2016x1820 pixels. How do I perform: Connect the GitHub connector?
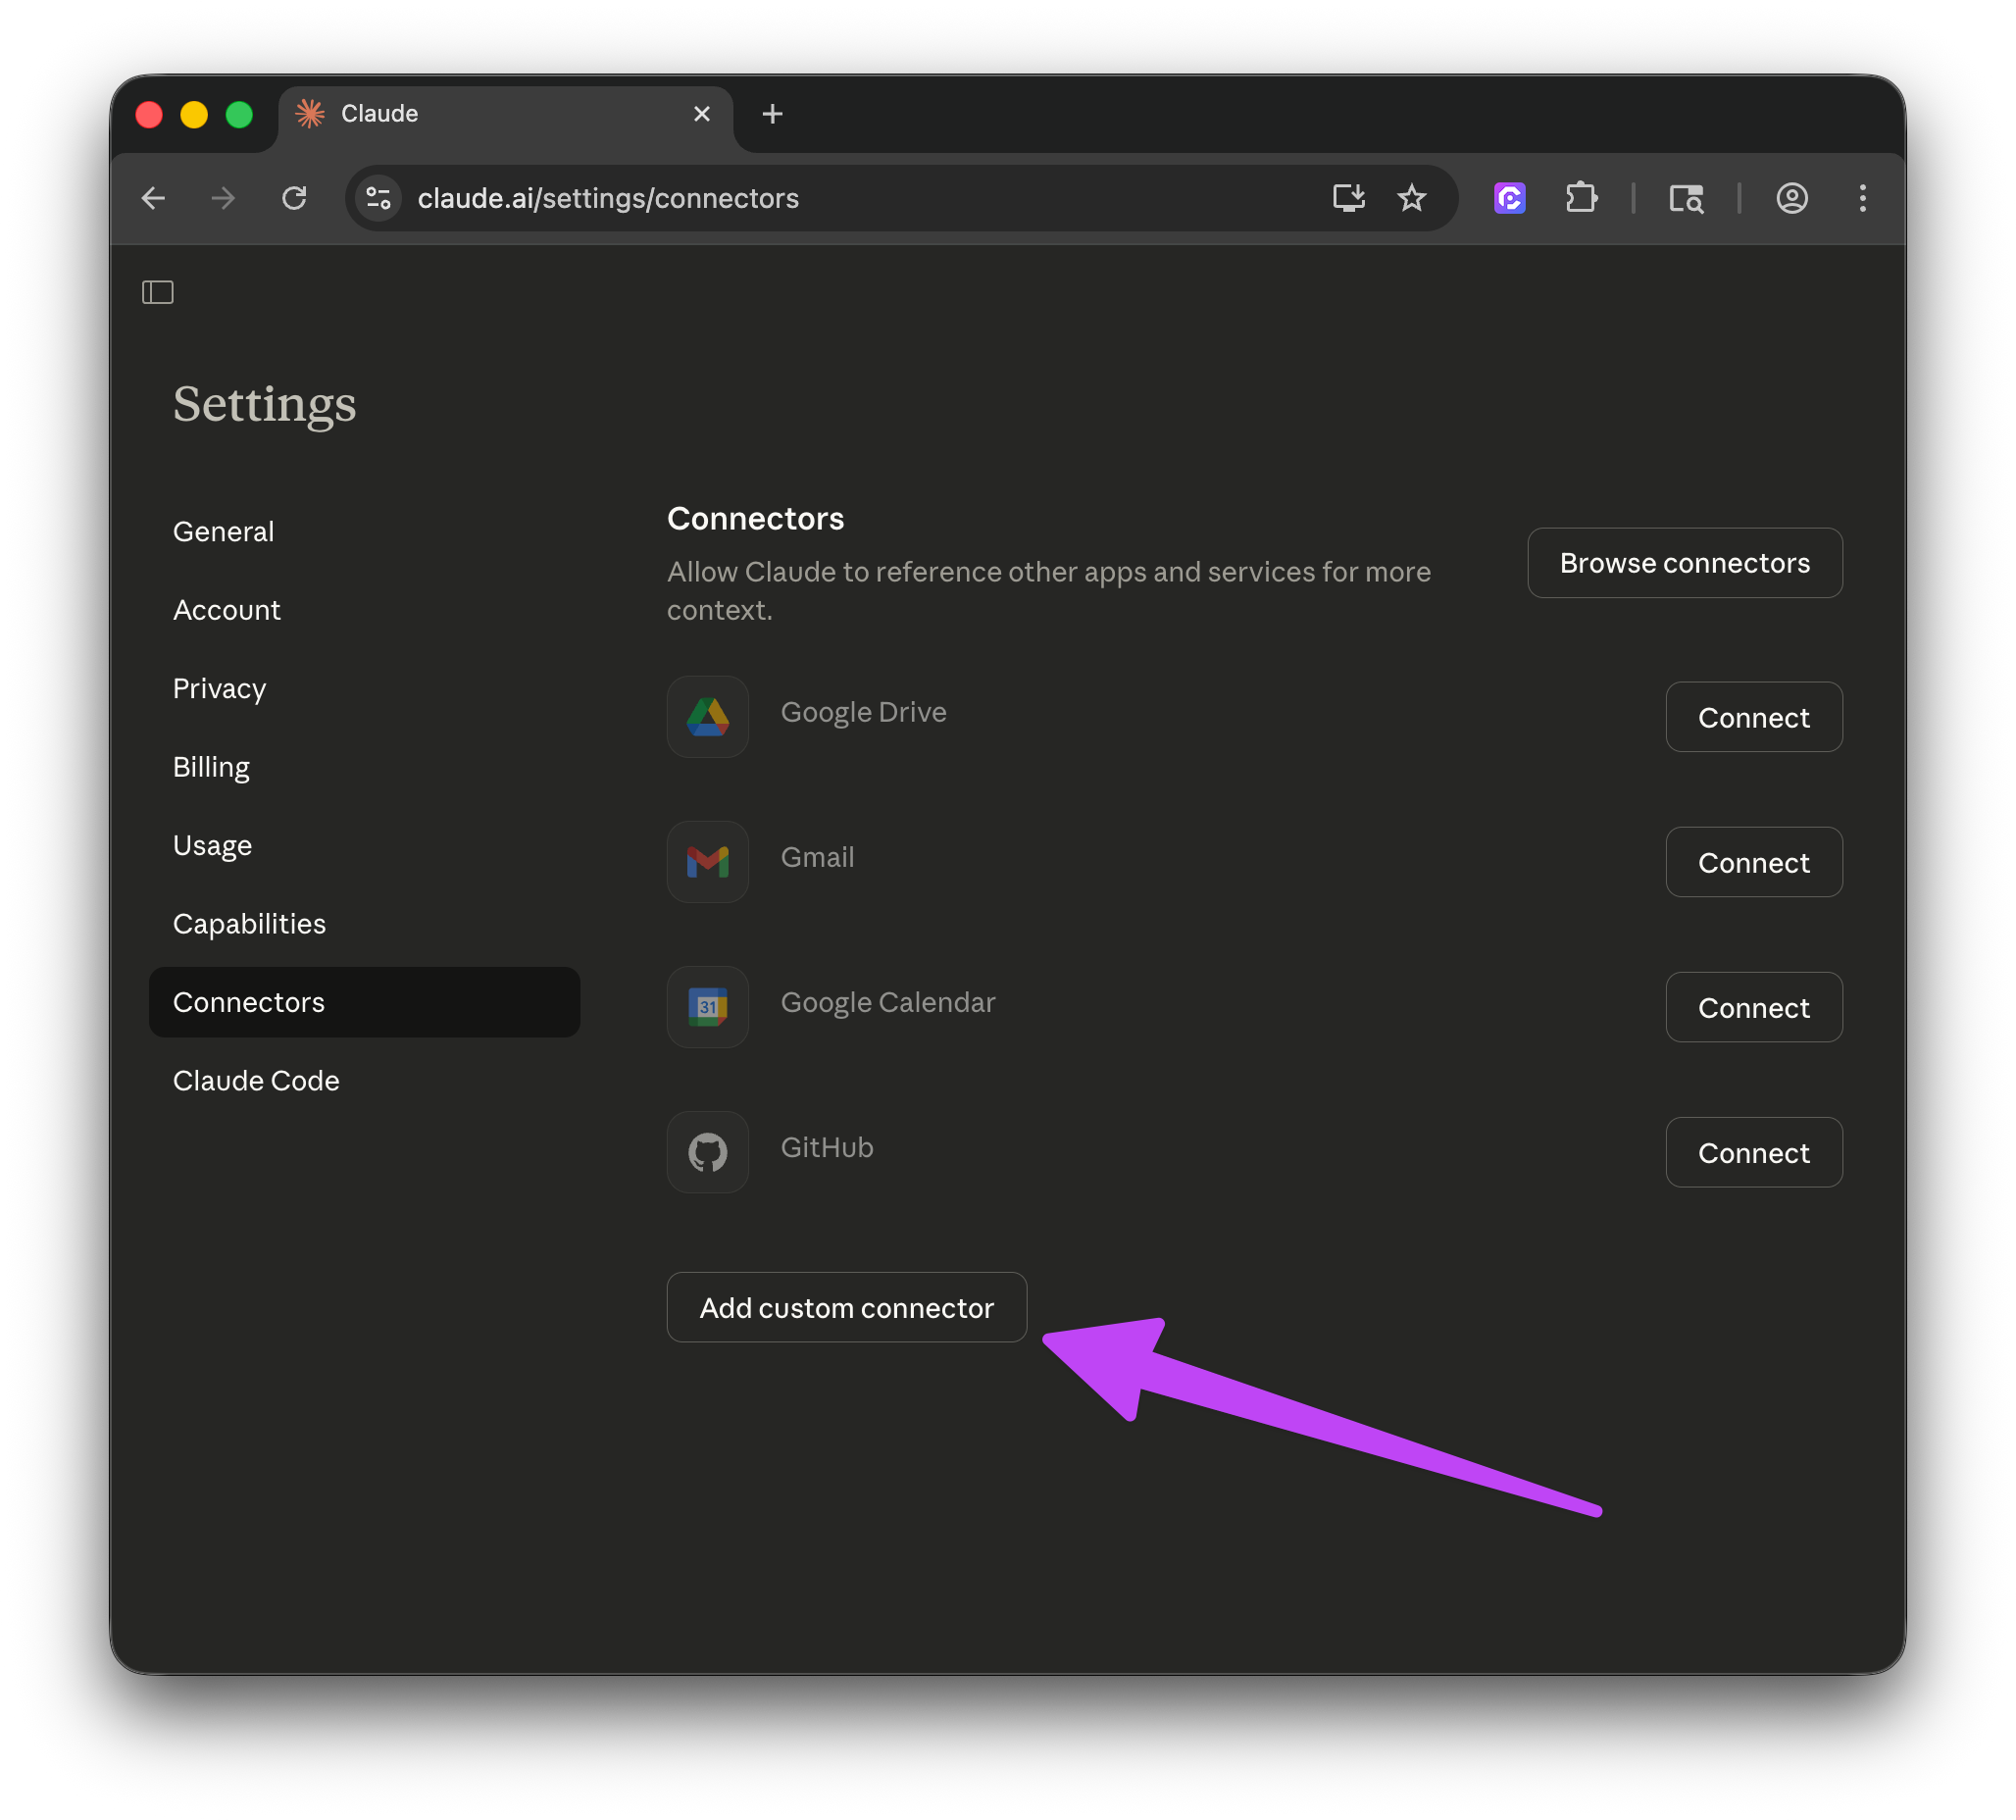click(x=1753, y=1153)
